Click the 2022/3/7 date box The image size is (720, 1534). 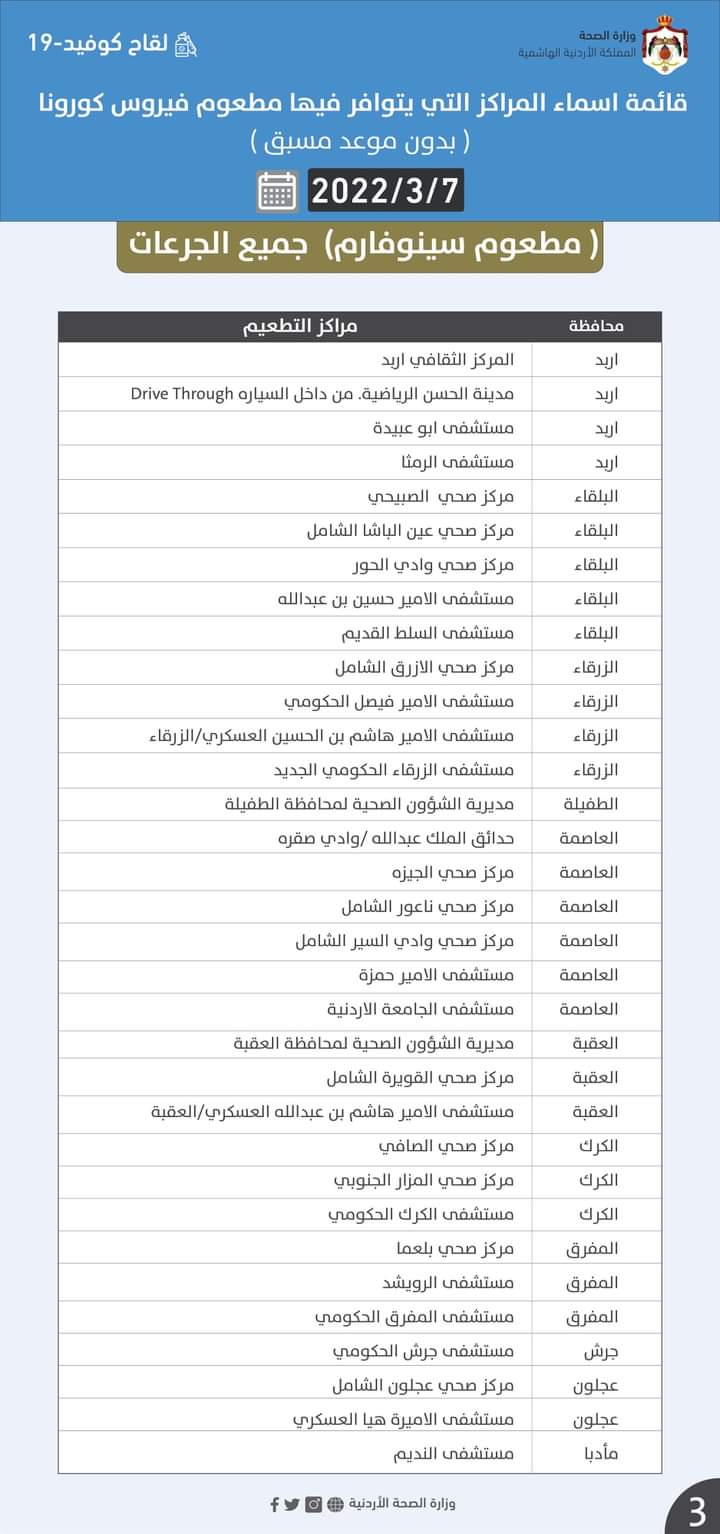point(387,190)
